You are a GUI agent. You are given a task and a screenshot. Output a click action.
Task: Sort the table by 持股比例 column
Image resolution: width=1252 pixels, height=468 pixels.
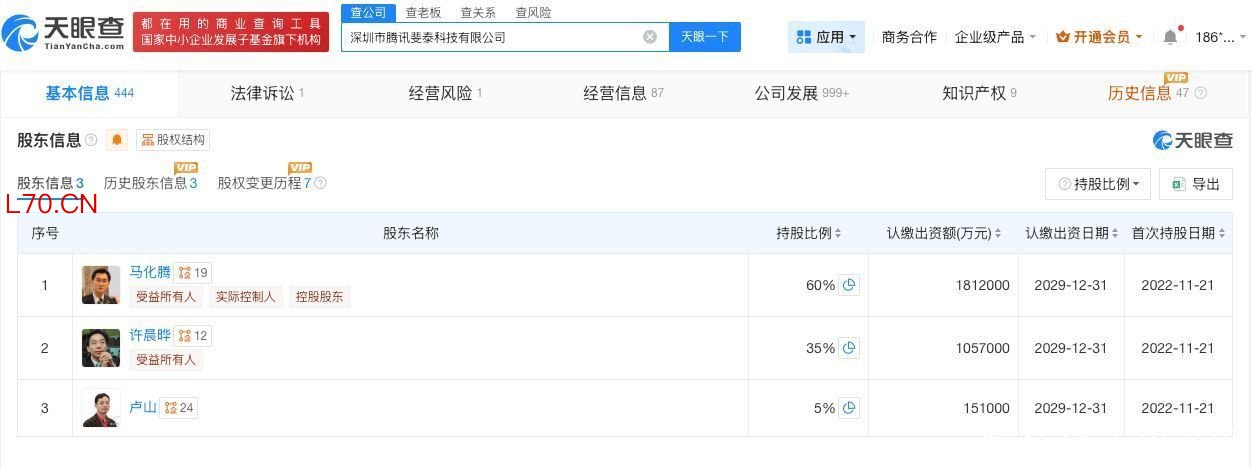(x=809, y=233)
